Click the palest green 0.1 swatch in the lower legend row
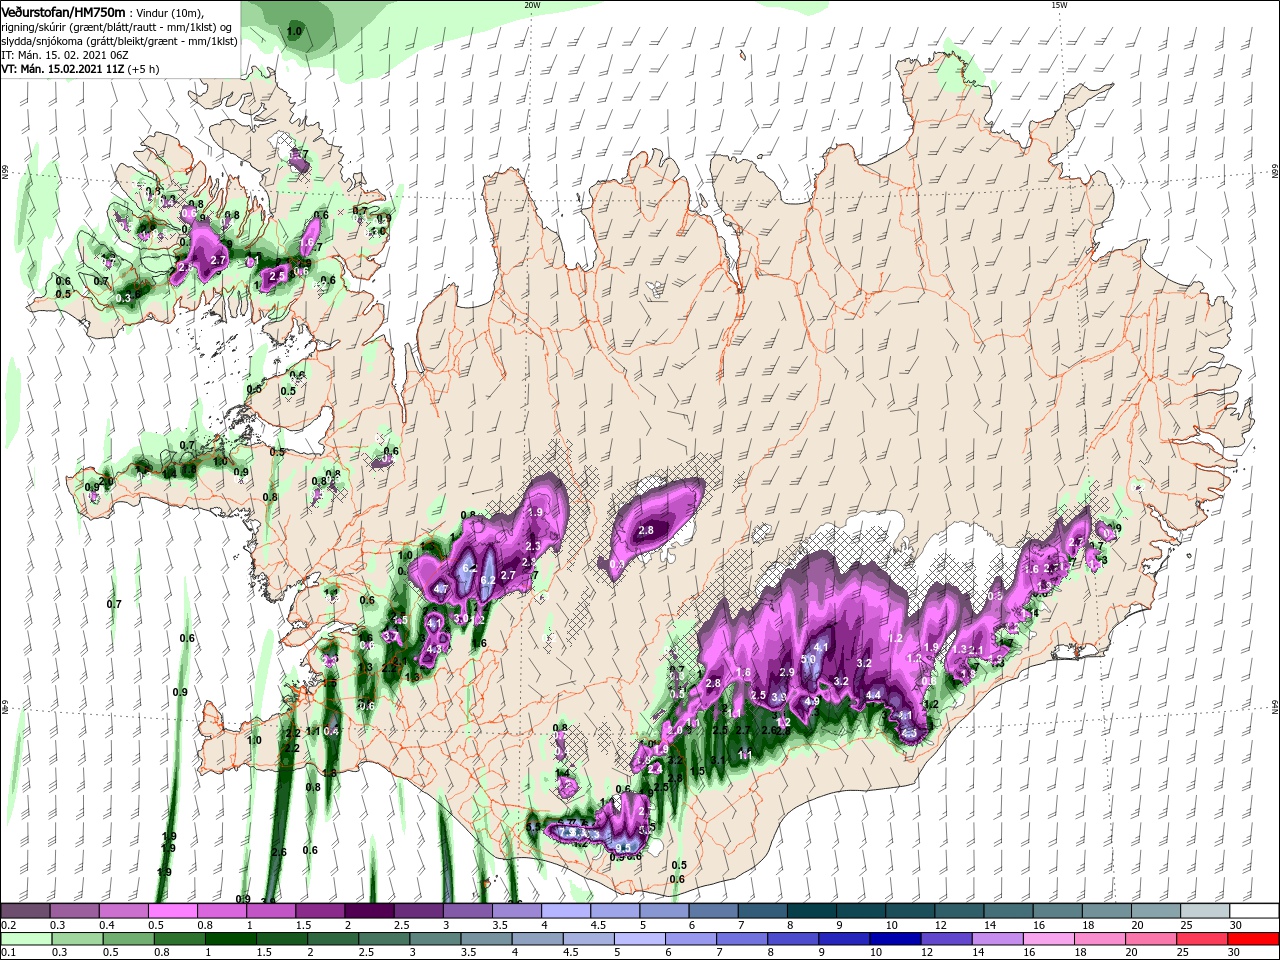 point(27,938)
